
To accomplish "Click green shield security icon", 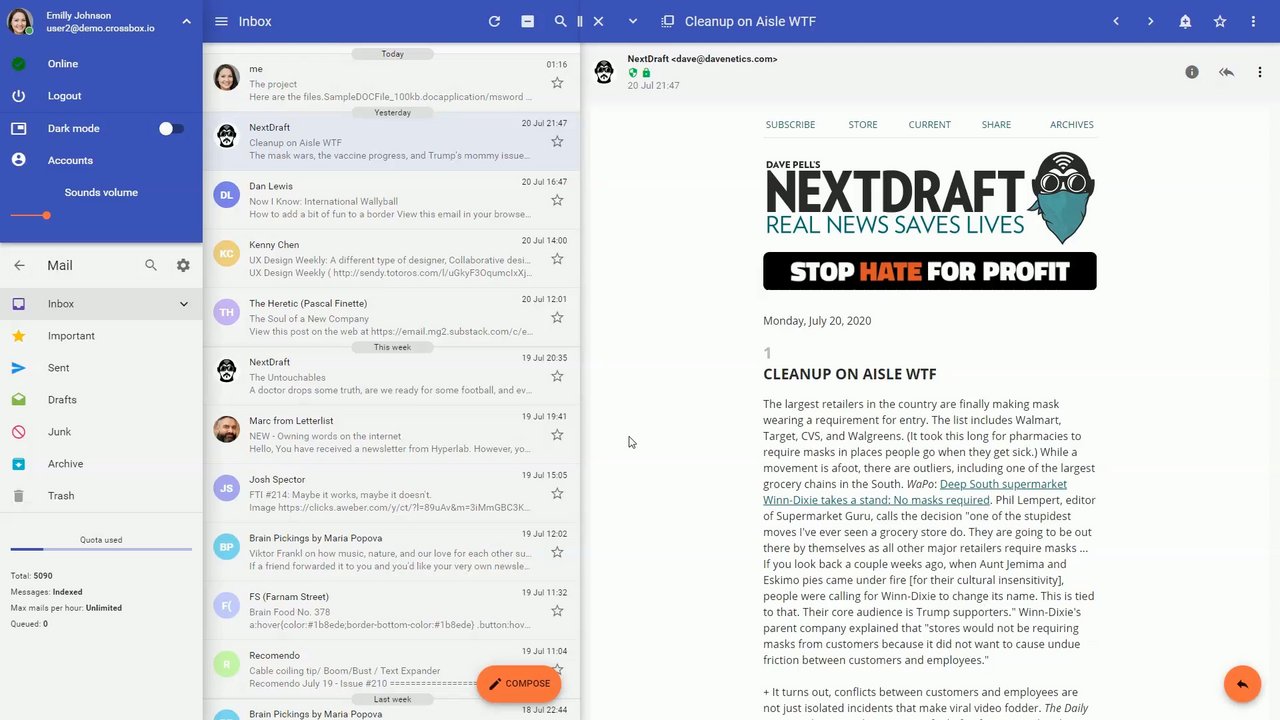I will pyautogui.click(x=633, y=73).
